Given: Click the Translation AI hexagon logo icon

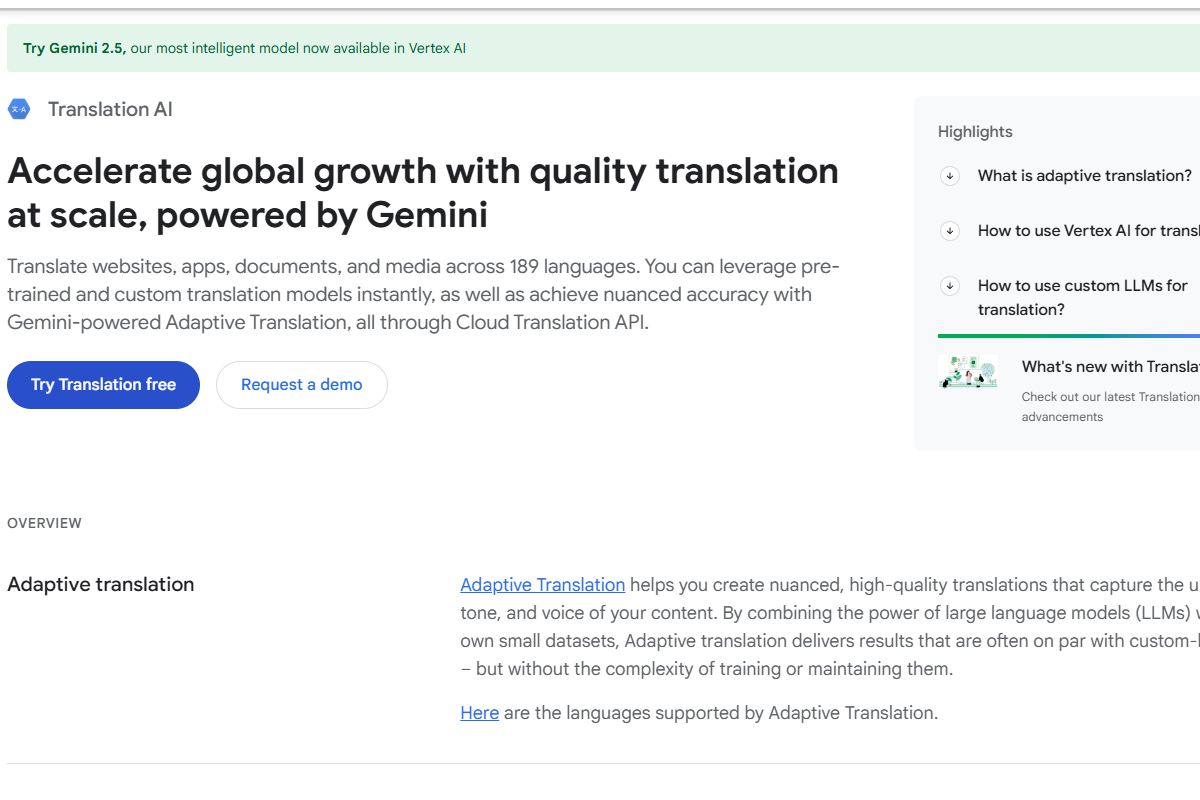Looking at the screenshot, I should pos(19,109).
